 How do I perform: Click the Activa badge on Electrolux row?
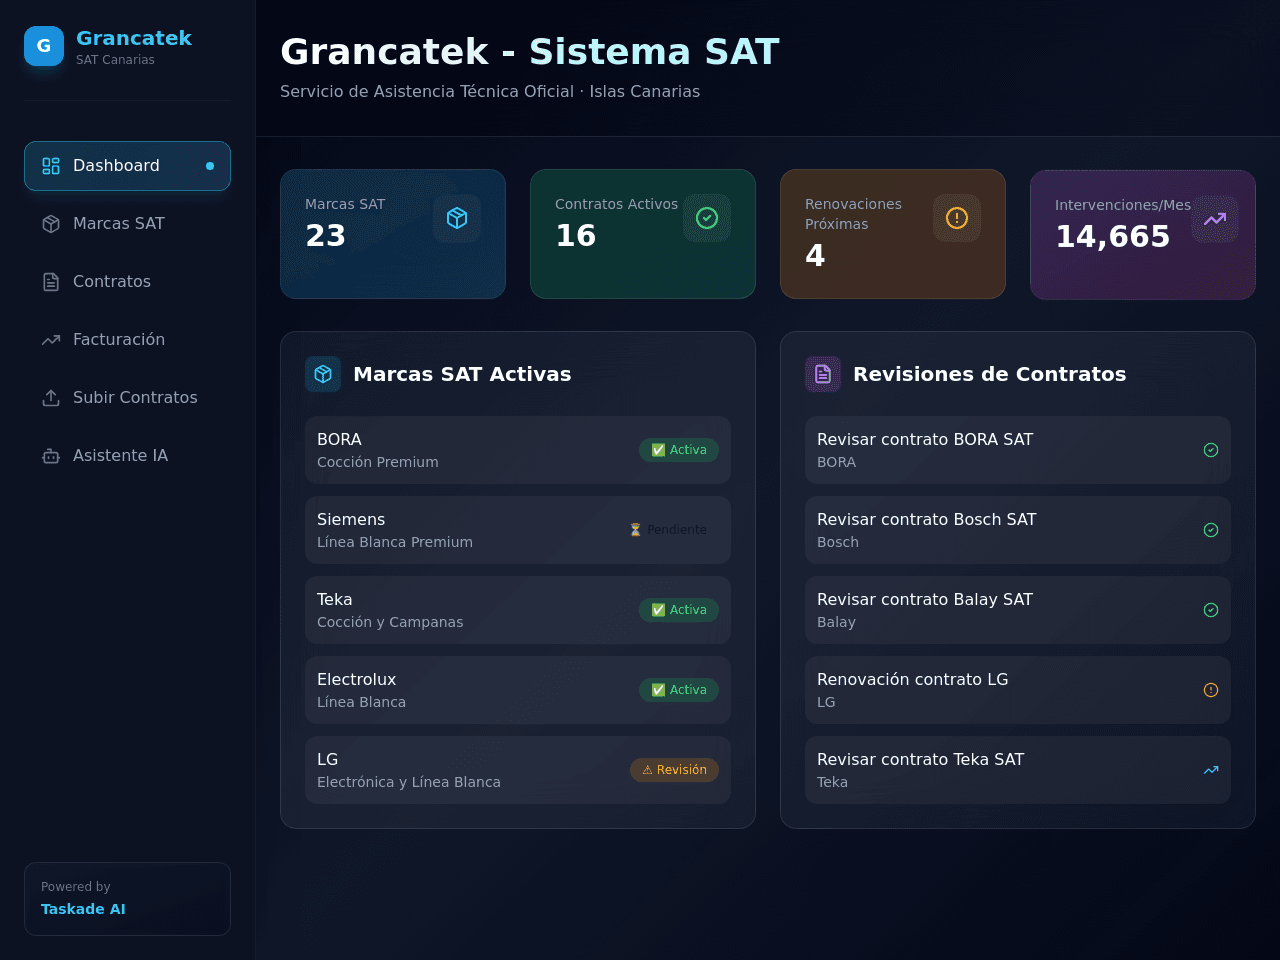tap(679, 690)
